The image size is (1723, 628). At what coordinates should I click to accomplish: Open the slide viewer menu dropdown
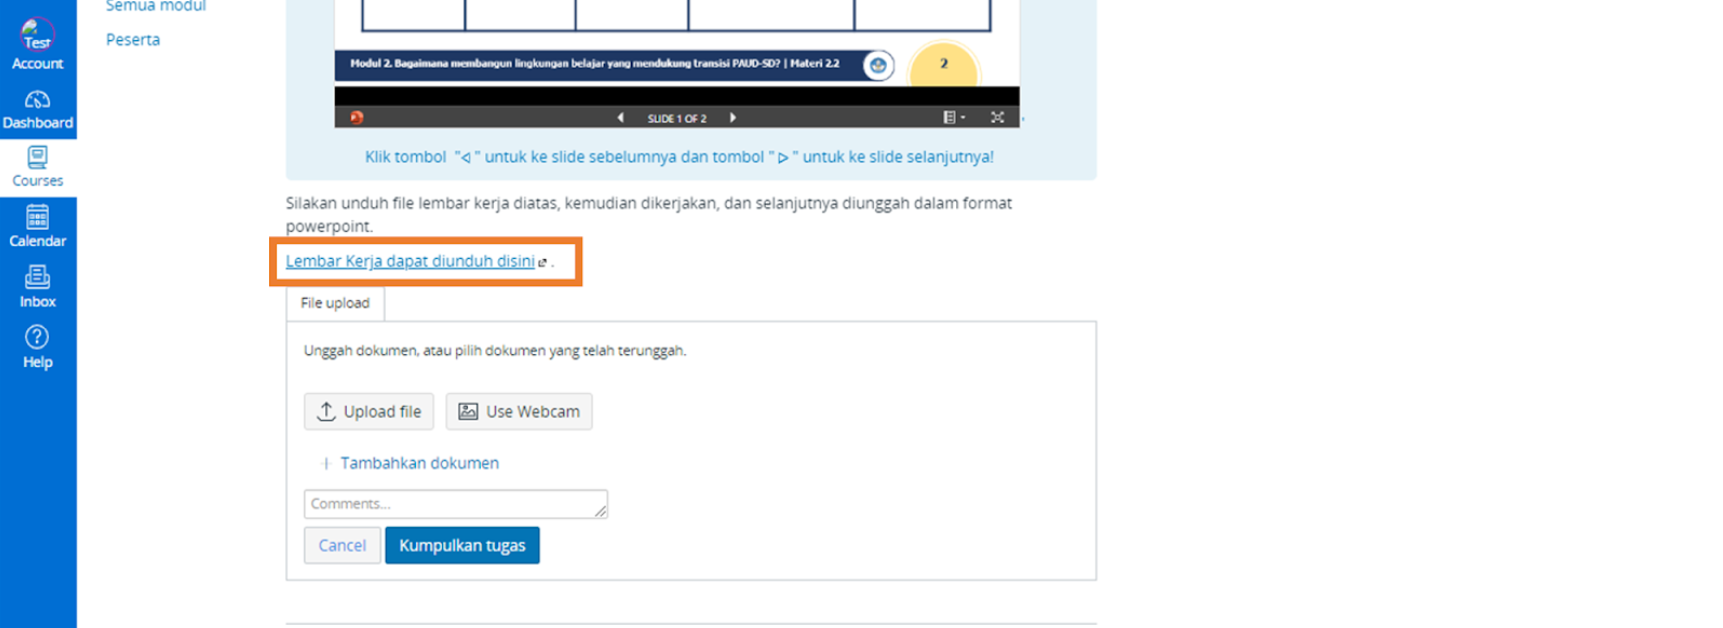pos(953,118)
